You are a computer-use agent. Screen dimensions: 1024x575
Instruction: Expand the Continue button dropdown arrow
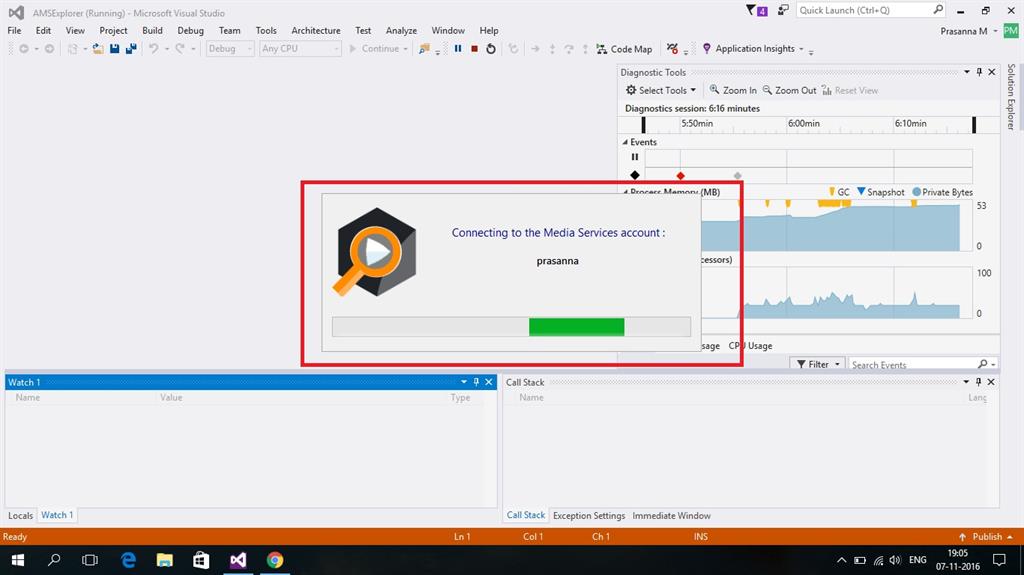406,49
